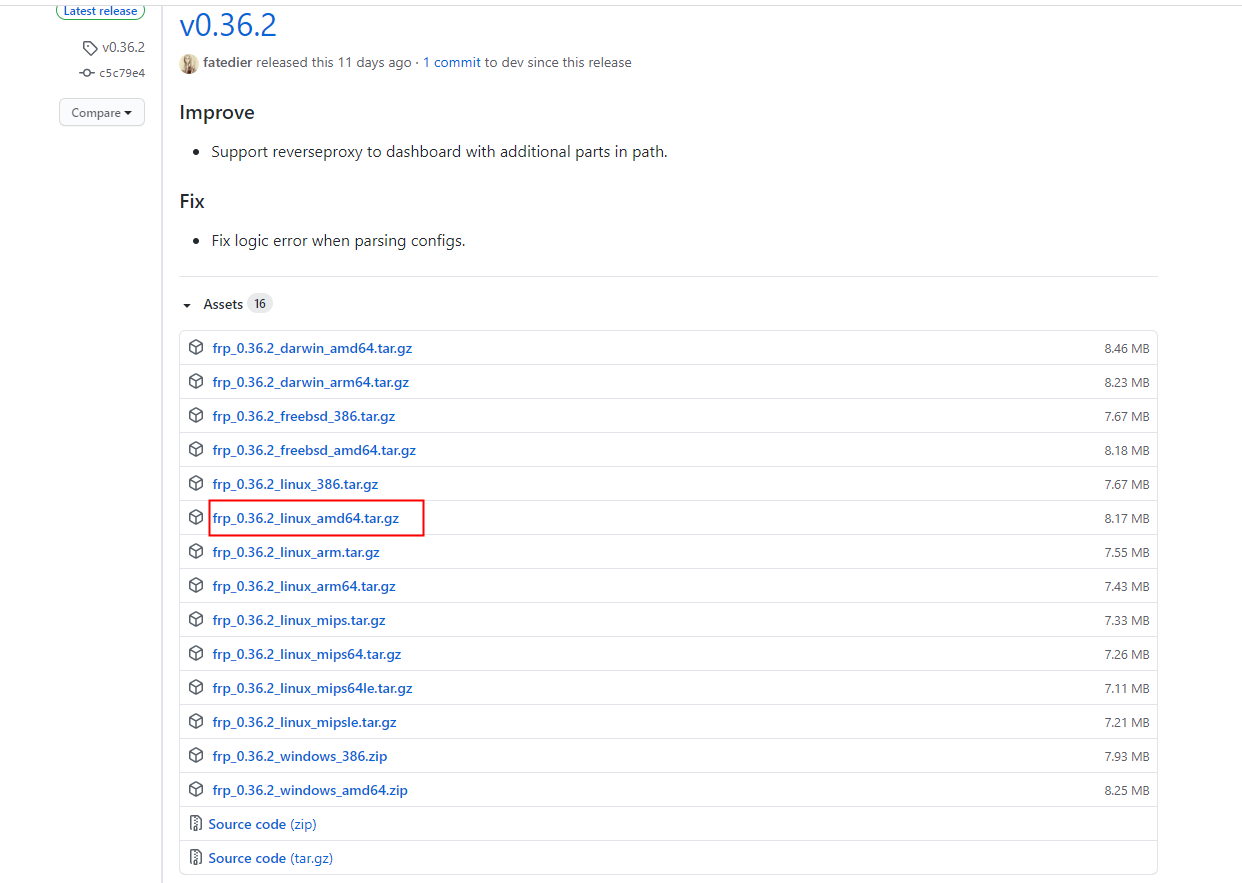Click the Improve heading
Image resolution: width=1242 pixels, height=883 pixels.
[217, 113]
